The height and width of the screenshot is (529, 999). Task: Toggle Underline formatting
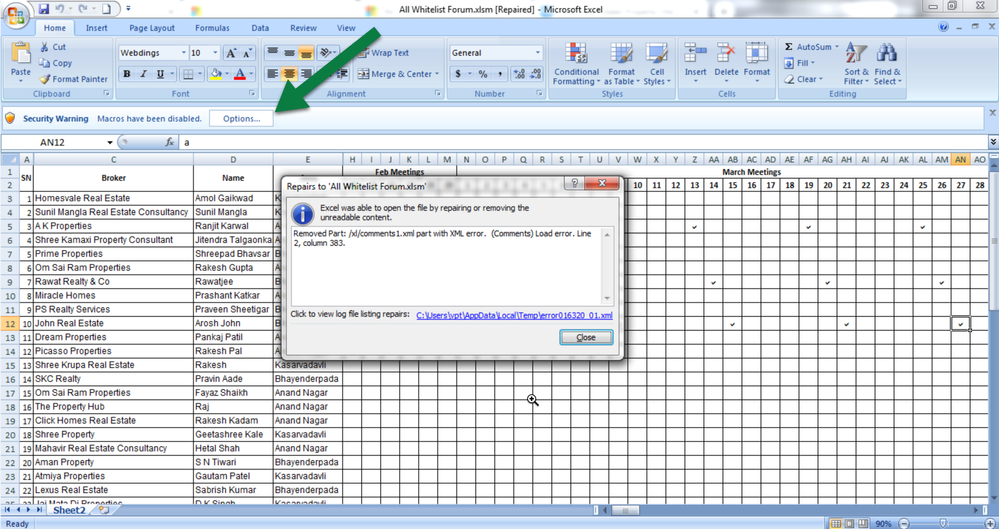160,74
